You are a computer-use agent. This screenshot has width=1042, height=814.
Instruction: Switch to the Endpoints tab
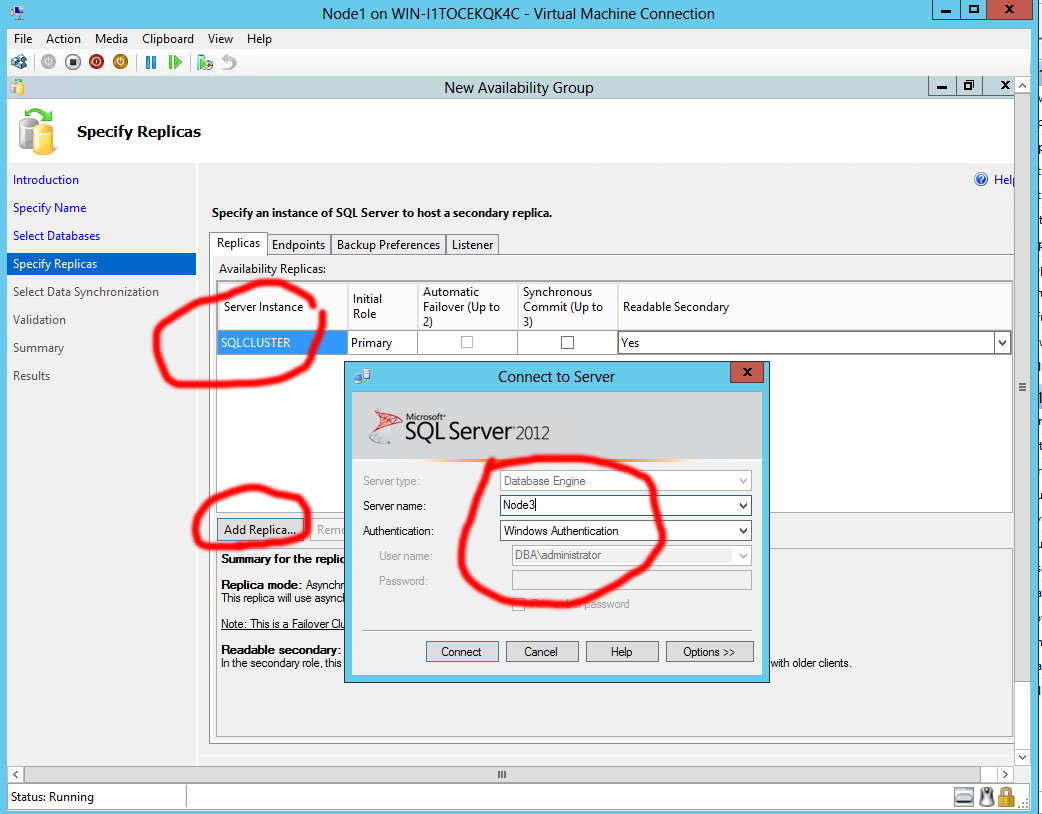point(298,245)
